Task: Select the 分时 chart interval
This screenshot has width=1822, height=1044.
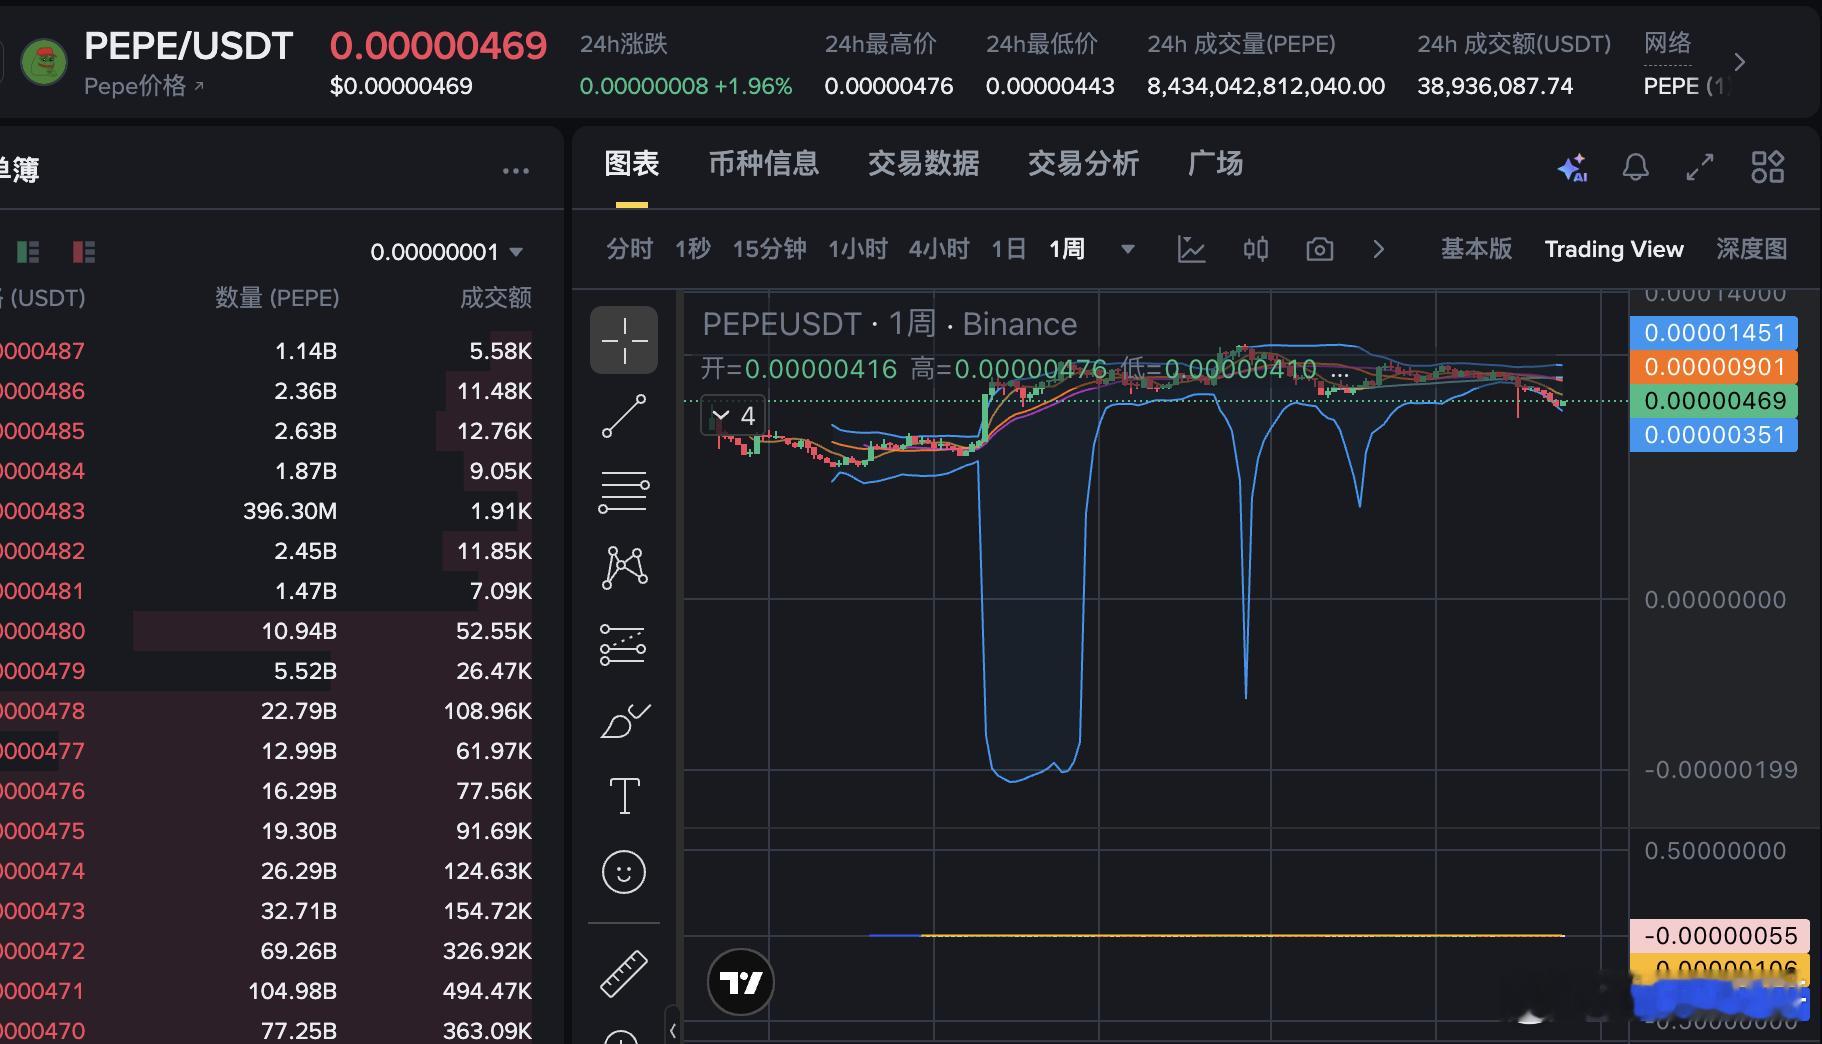Action: [x=629, y=249]
